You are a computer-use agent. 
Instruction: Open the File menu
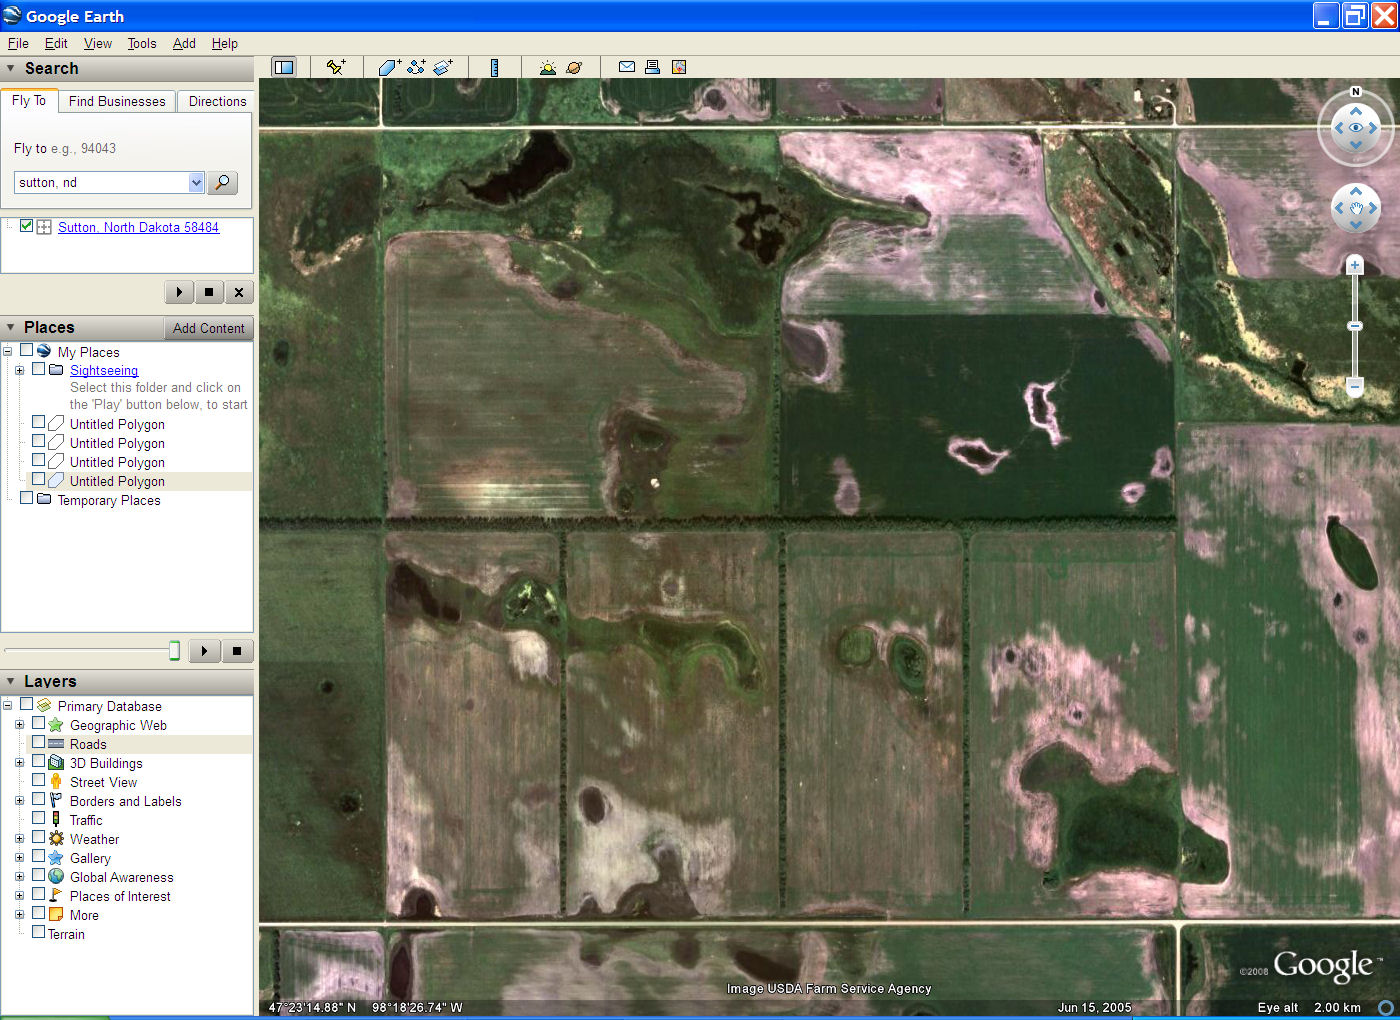[18, 43]
